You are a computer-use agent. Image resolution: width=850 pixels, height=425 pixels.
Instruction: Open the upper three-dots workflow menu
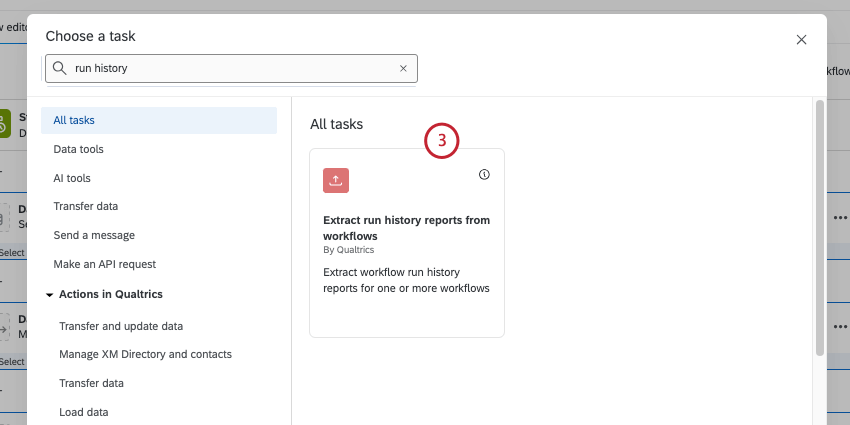pos(839,217)
